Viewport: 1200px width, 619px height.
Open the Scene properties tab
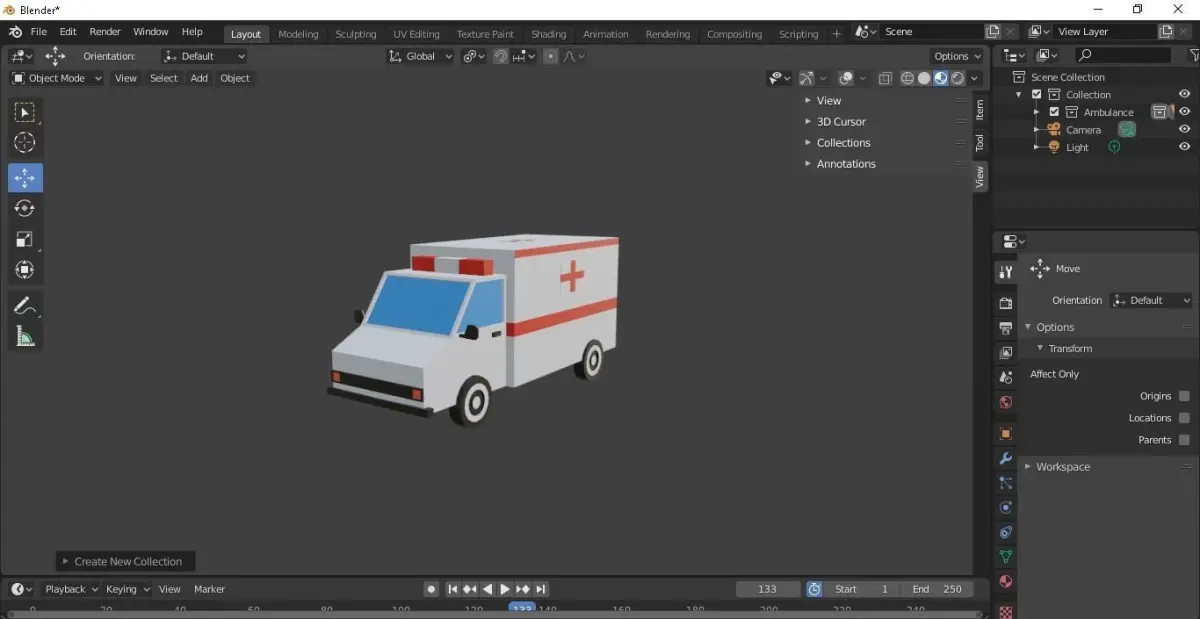tap(1006, 378)
